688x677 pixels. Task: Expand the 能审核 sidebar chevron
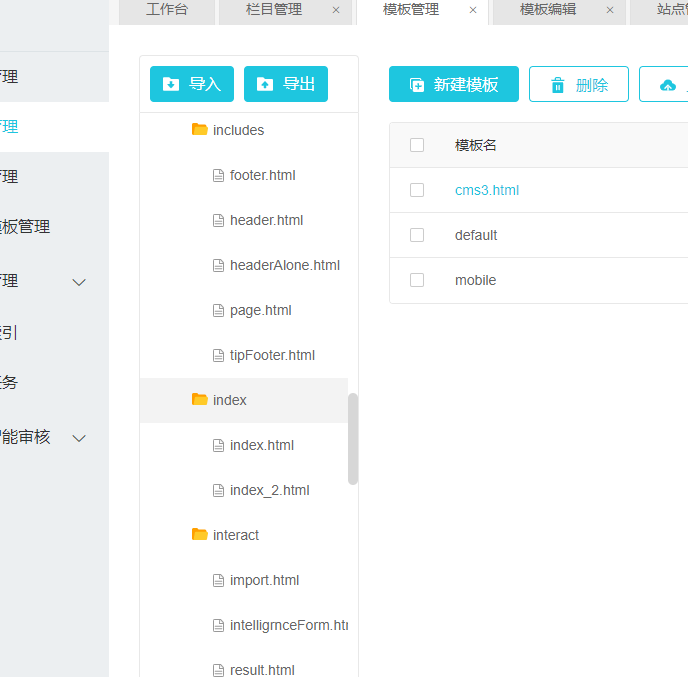pos(80,437)
